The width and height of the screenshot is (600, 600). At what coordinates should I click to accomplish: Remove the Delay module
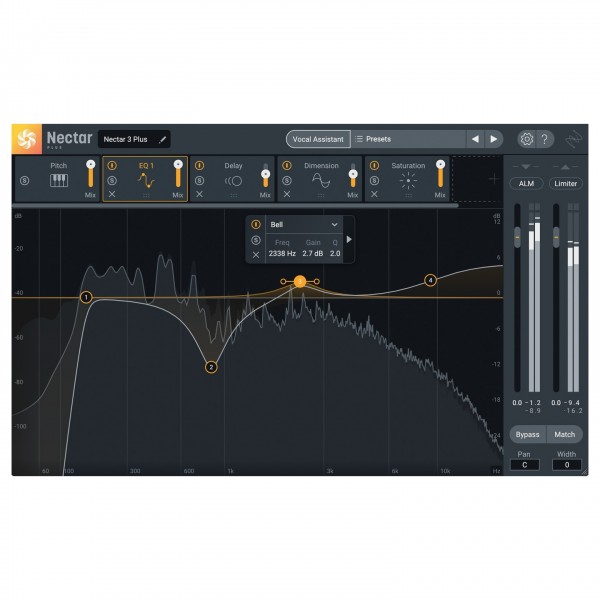coord(199,194)
